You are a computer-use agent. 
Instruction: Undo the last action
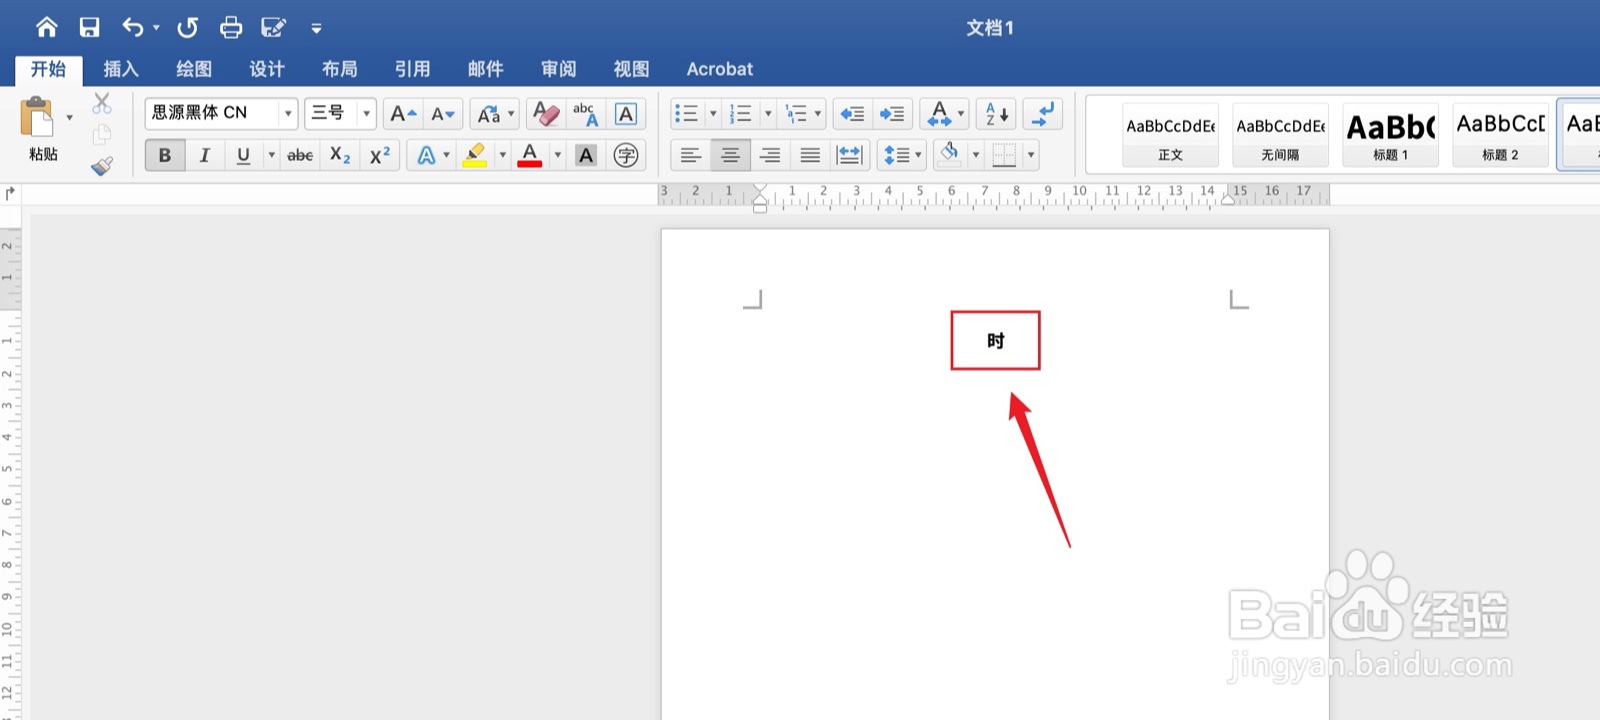click(x=133, y=27)
